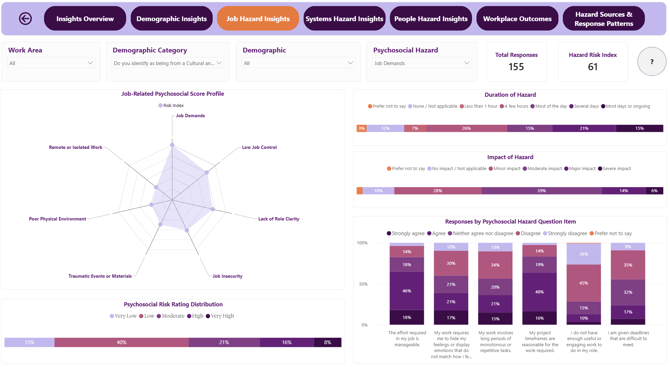Switch to the Demographic Insights tab
The height and width of the screenshot is (367, 670).
click(x=171, y=18)
